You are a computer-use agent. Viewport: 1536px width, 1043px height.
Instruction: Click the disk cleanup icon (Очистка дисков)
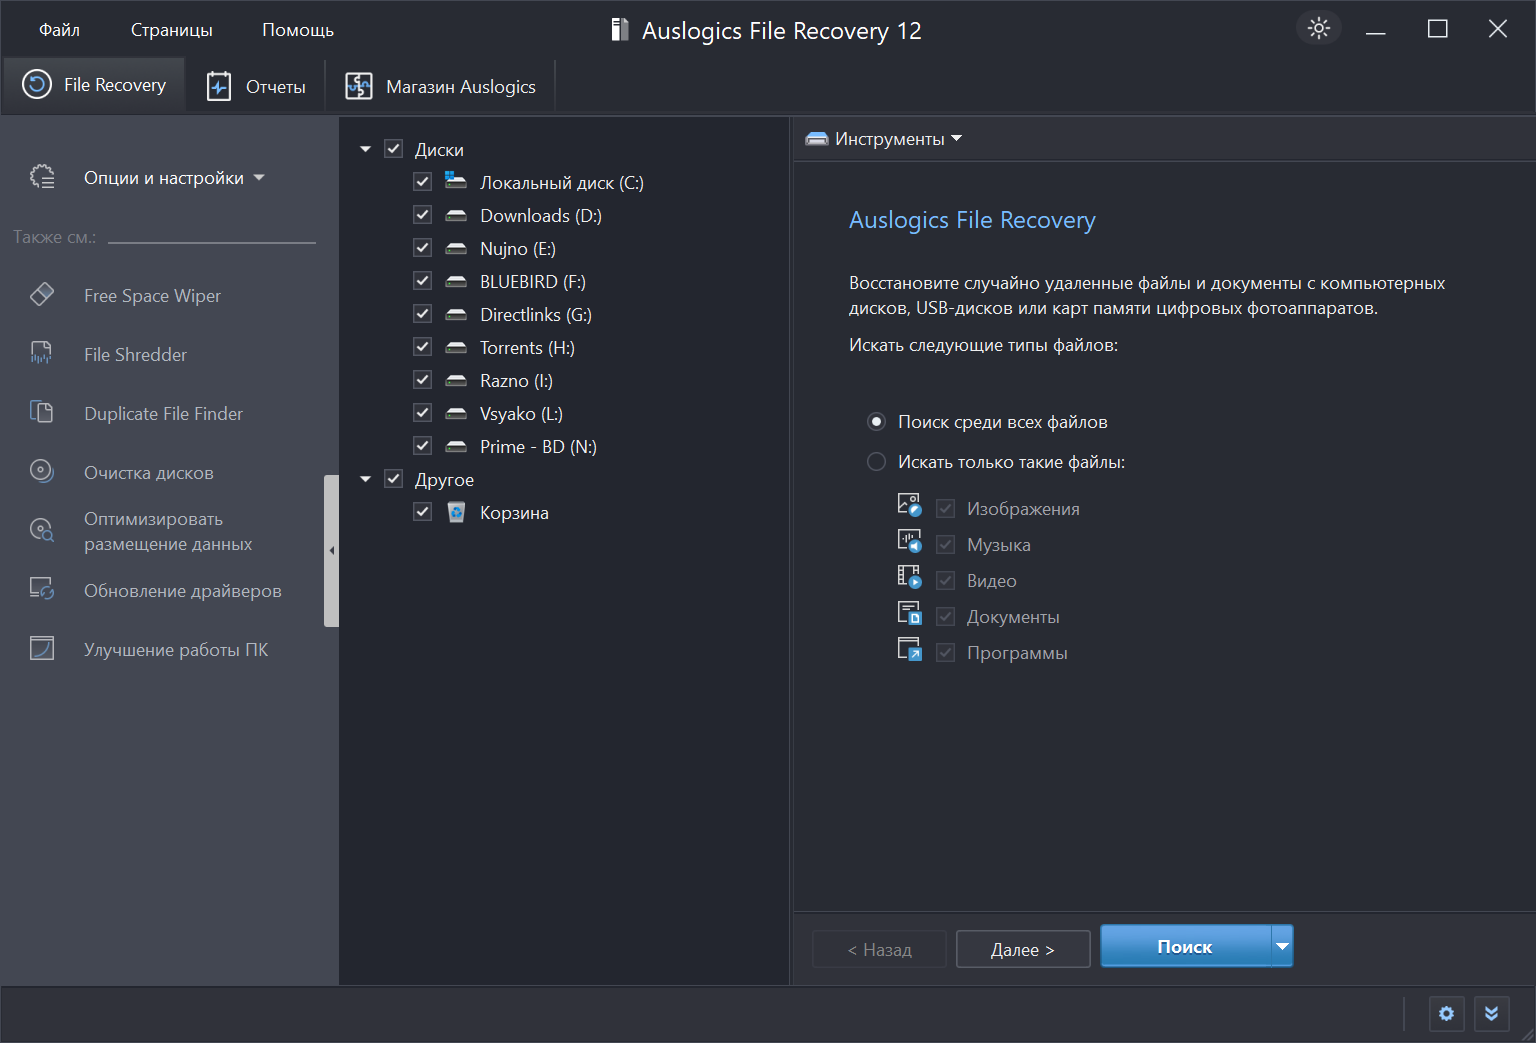[42, 471]
